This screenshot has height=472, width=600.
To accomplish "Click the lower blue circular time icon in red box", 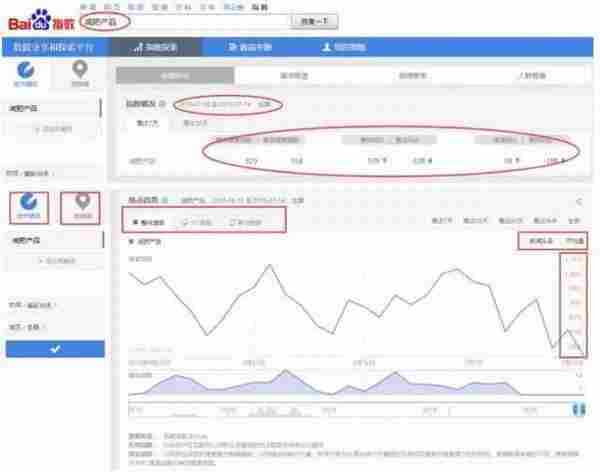I will [28, 206].
